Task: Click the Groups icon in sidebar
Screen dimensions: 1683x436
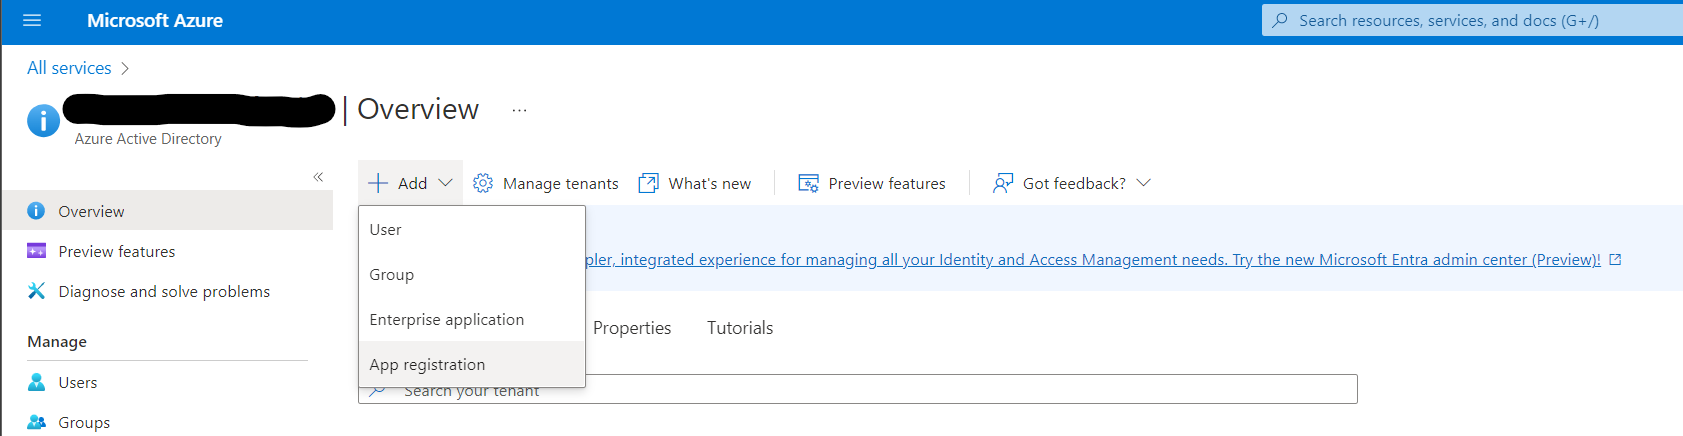Action: click(x=37, y=422)
